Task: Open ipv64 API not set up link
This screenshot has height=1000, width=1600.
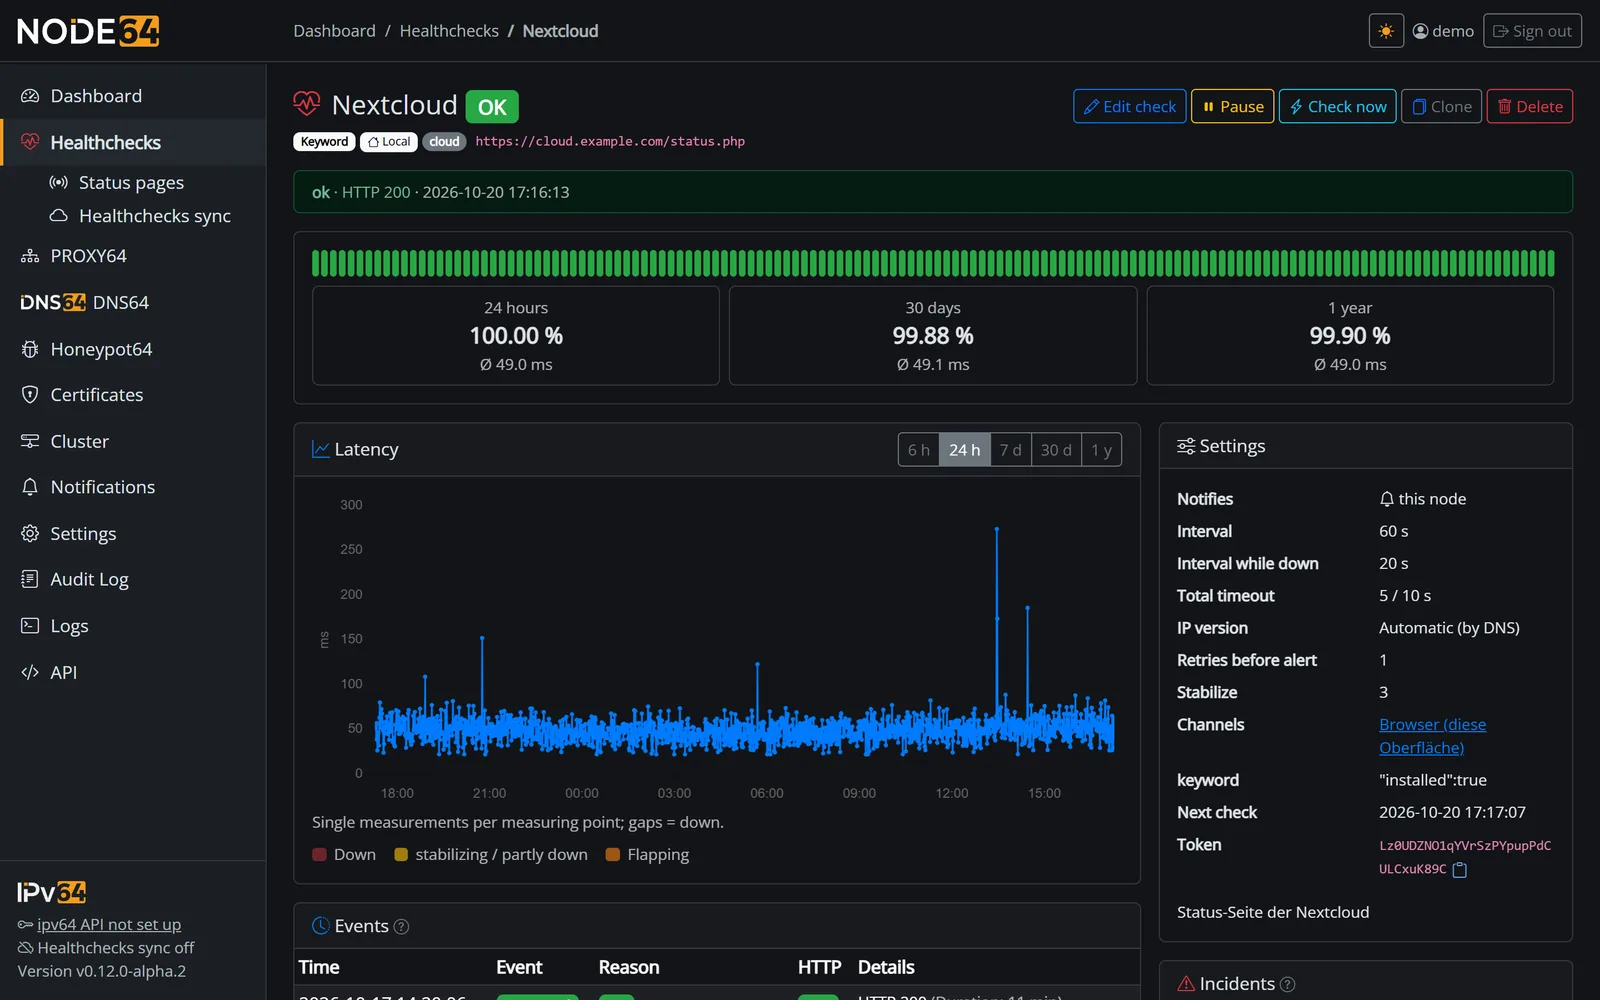Action: pyautogui.click(x=109, y=925)
